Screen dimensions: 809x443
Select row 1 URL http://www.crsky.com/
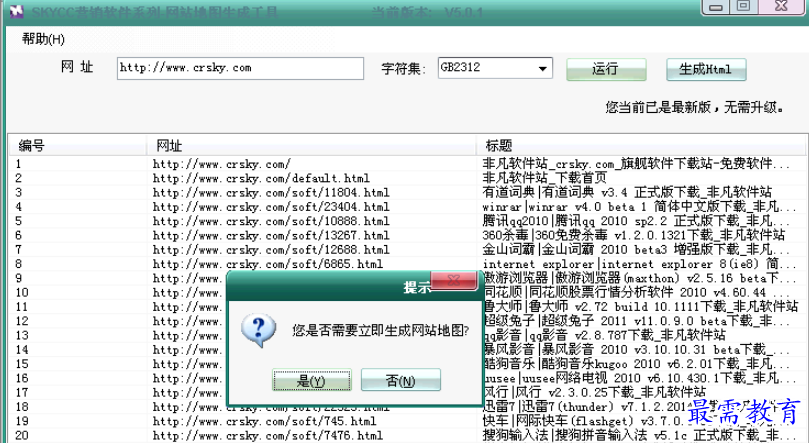point(222,164)
